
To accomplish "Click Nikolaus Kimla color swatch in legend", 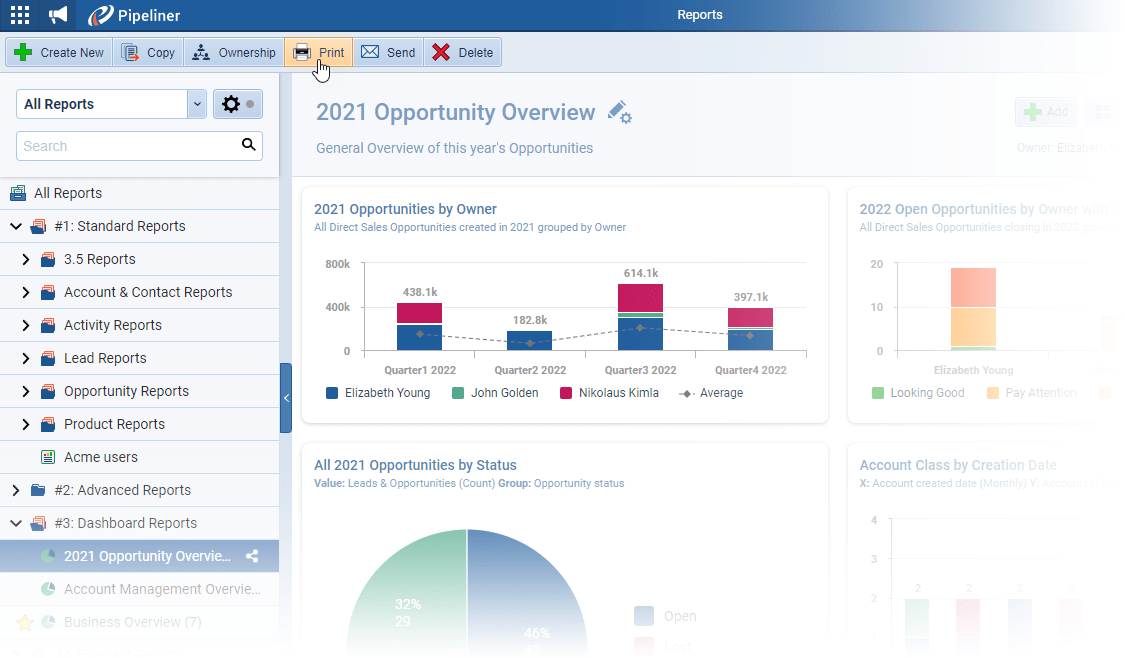I will (x=566, y=393).
